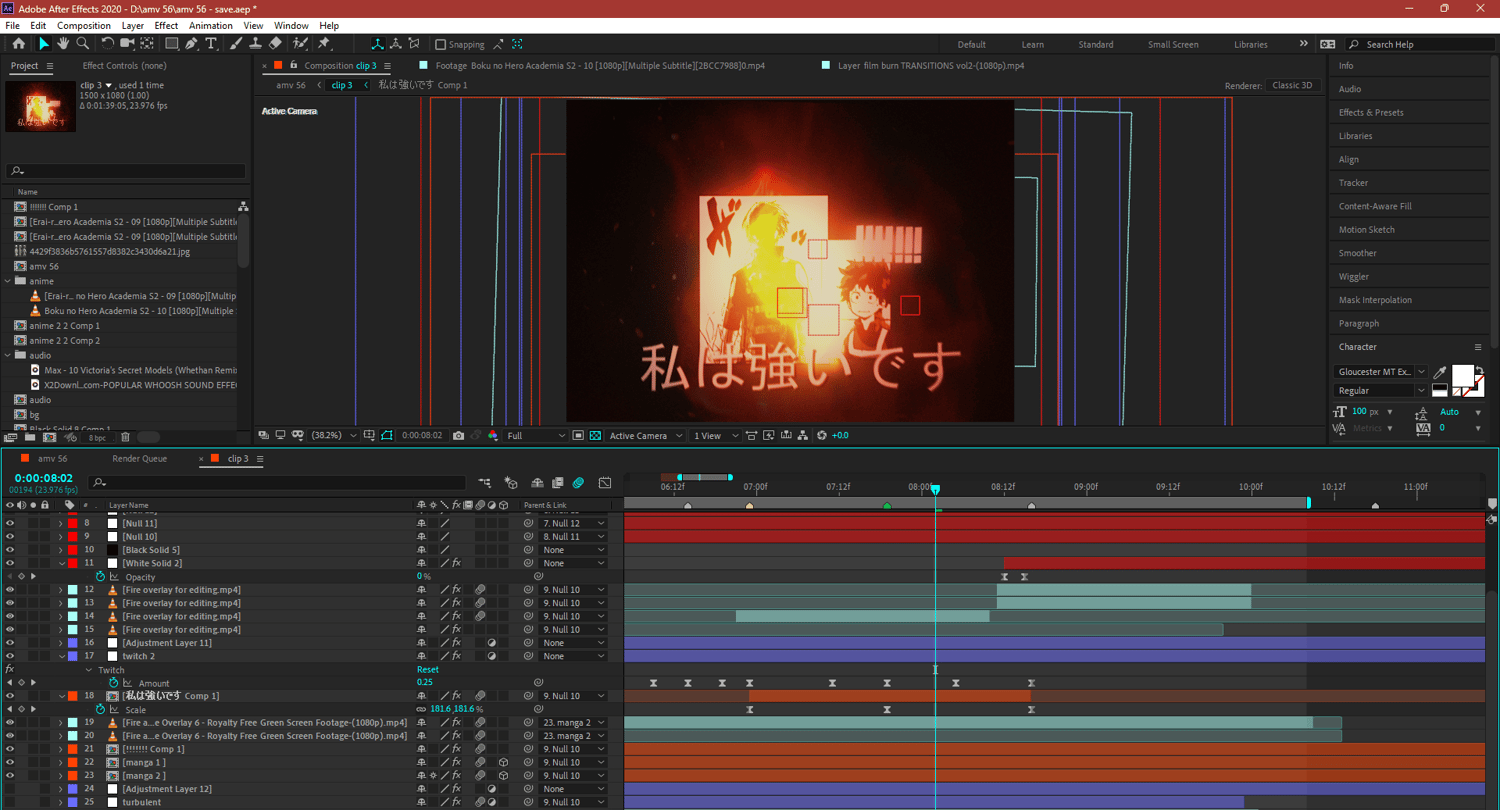Screen dimensions: 1500x810
Task: Enable the Snapping checkbox
Action: pyautogui.click(x=441, y=44)
